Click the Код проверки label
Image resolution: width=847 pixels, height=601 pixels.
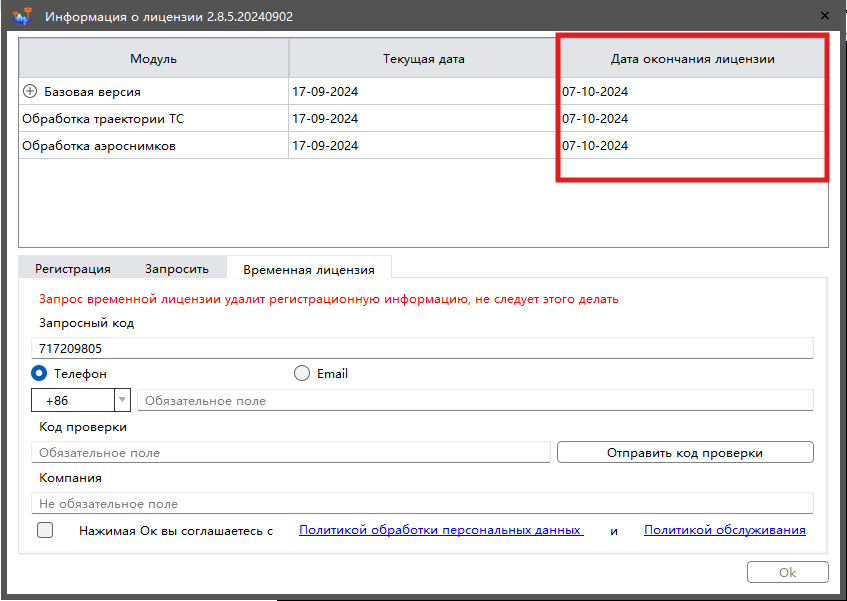tap(83, 427)
